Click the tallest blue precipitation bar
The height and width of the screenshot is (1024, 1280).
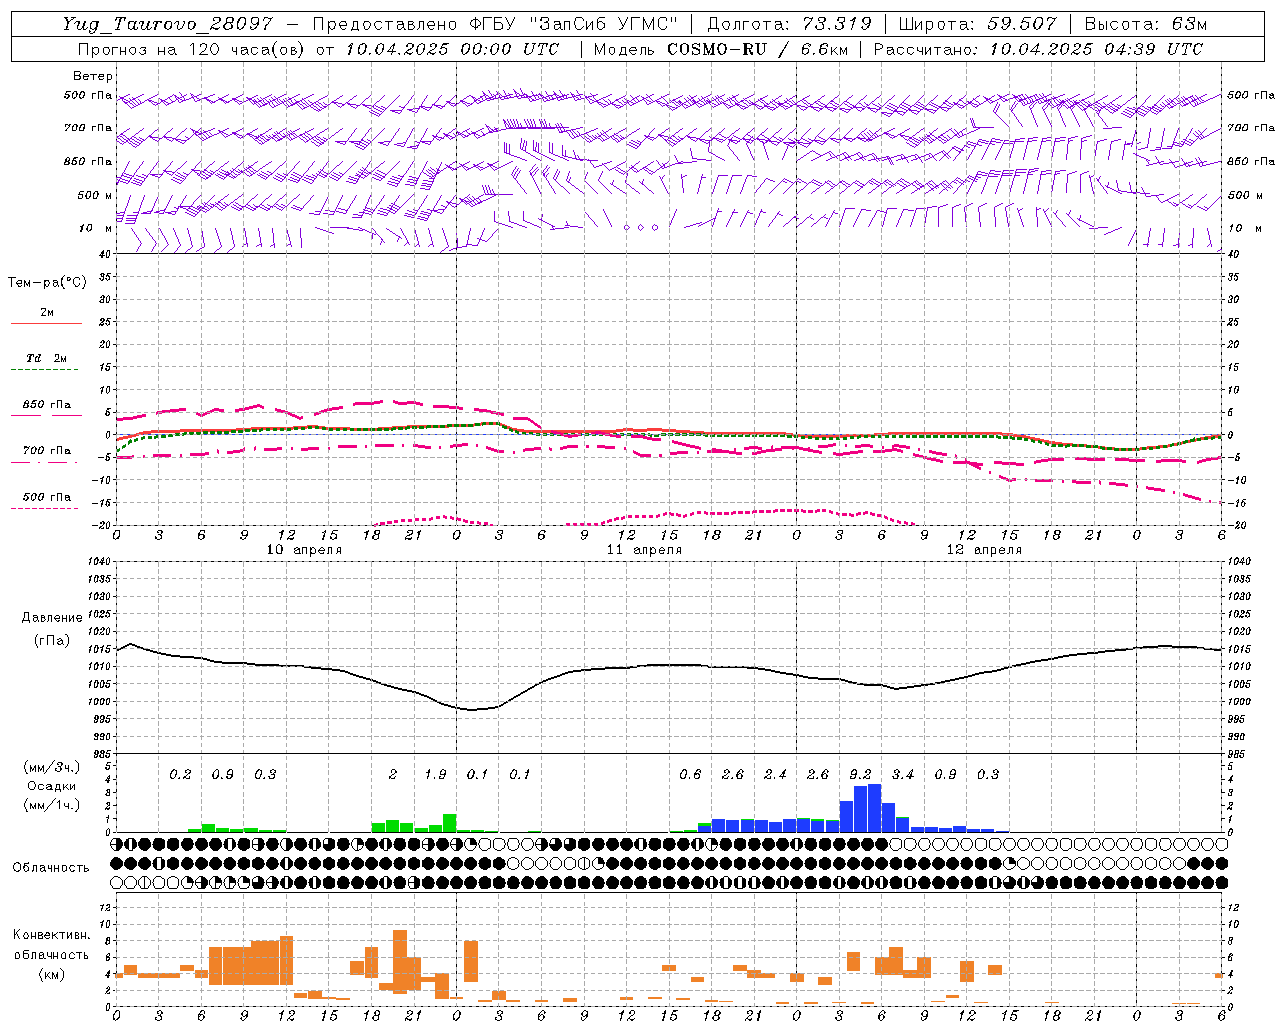(x=875, y=808)
